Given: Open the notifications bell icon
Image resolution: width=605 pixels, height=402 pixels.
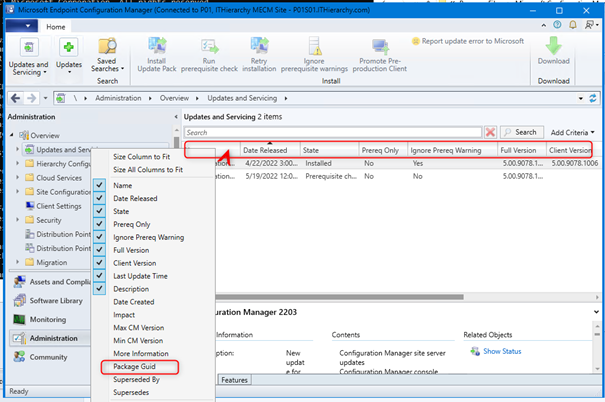Looking at the screenshot, I should coord(573,25).
